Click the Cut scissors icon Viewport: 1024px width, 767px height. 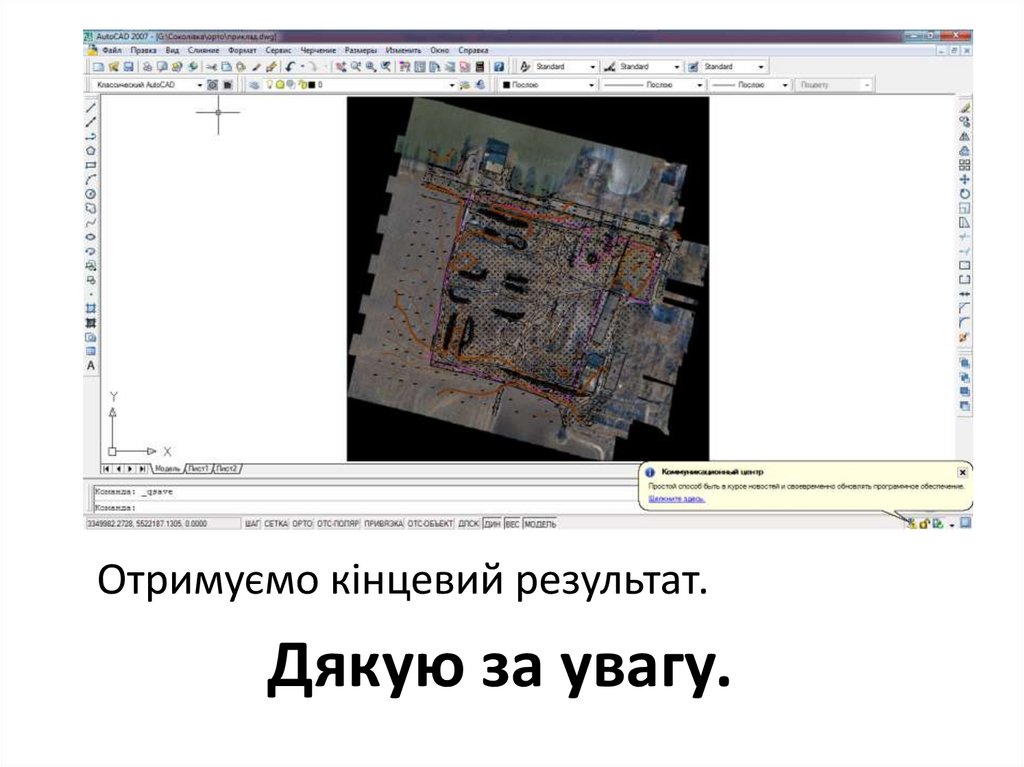[212, 67]
